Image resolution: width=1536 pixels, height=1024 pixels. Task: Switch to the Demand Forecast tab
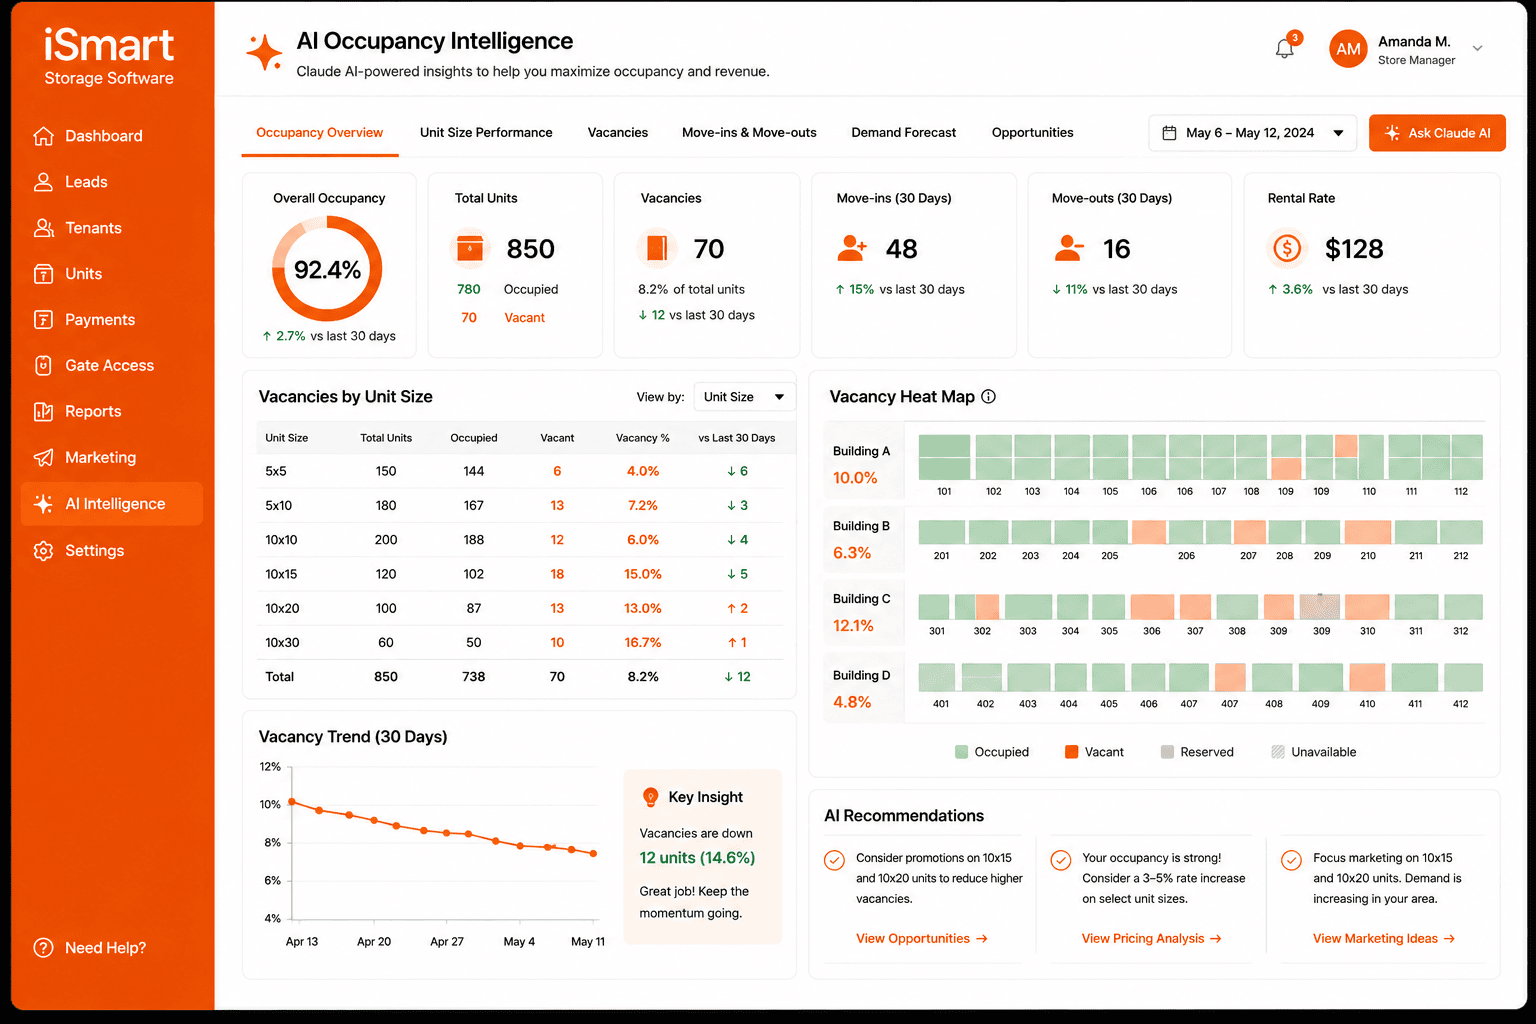904,133
